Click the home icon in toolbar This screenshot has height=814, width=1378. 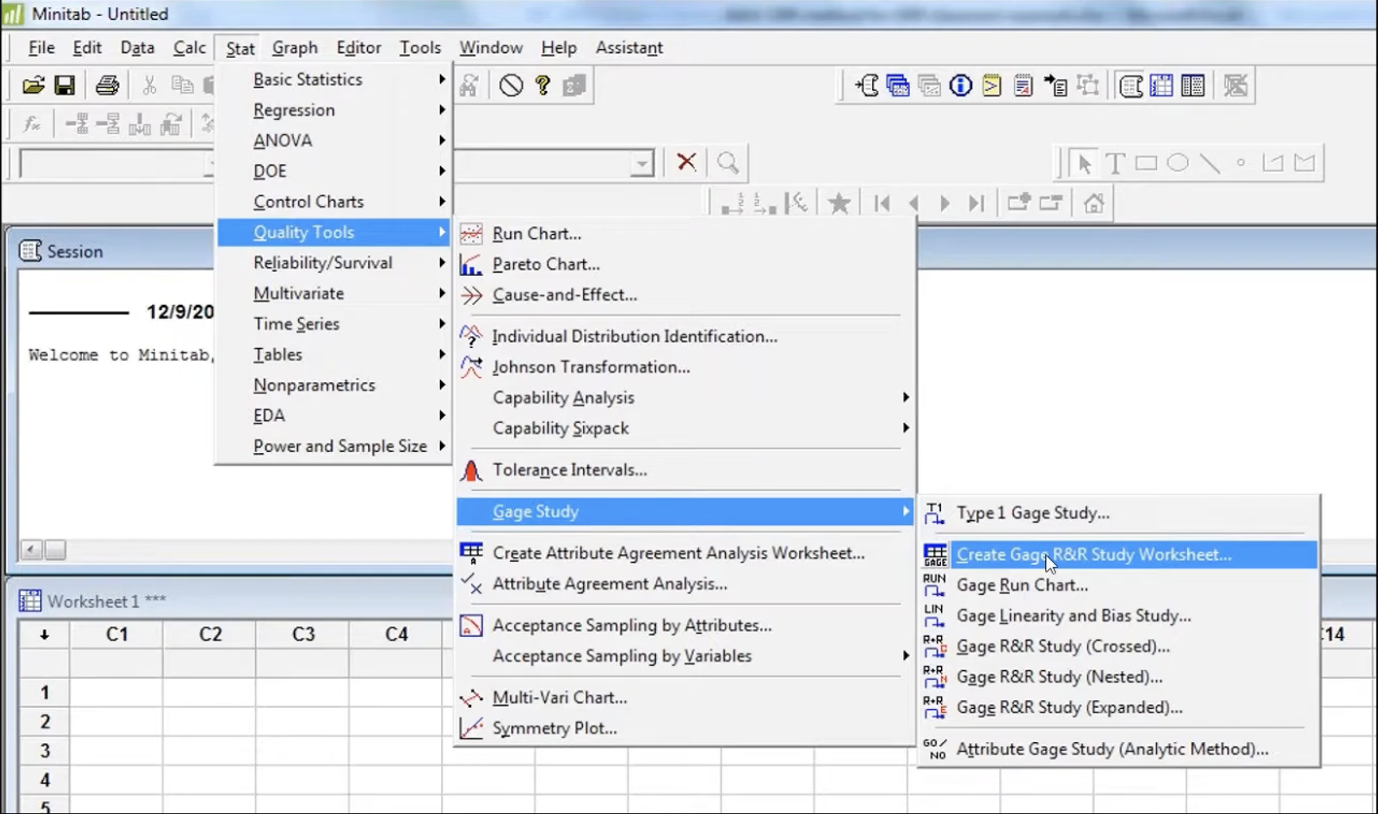(1094, 203)
